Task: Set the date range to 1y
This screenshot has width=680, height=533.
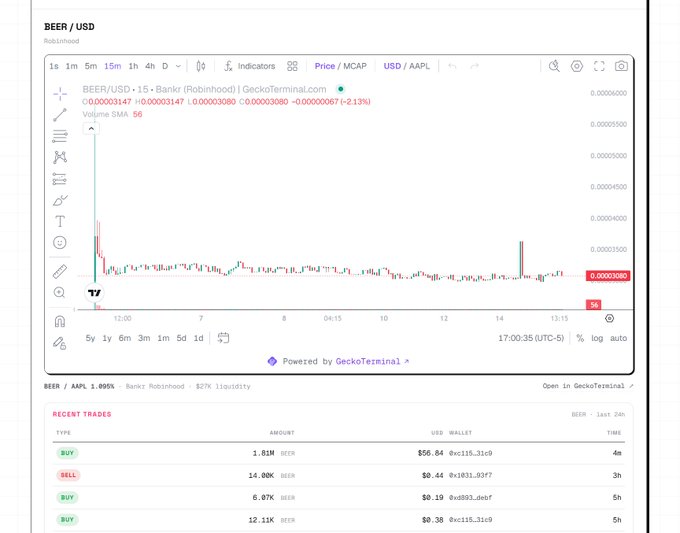Action: 107,338
